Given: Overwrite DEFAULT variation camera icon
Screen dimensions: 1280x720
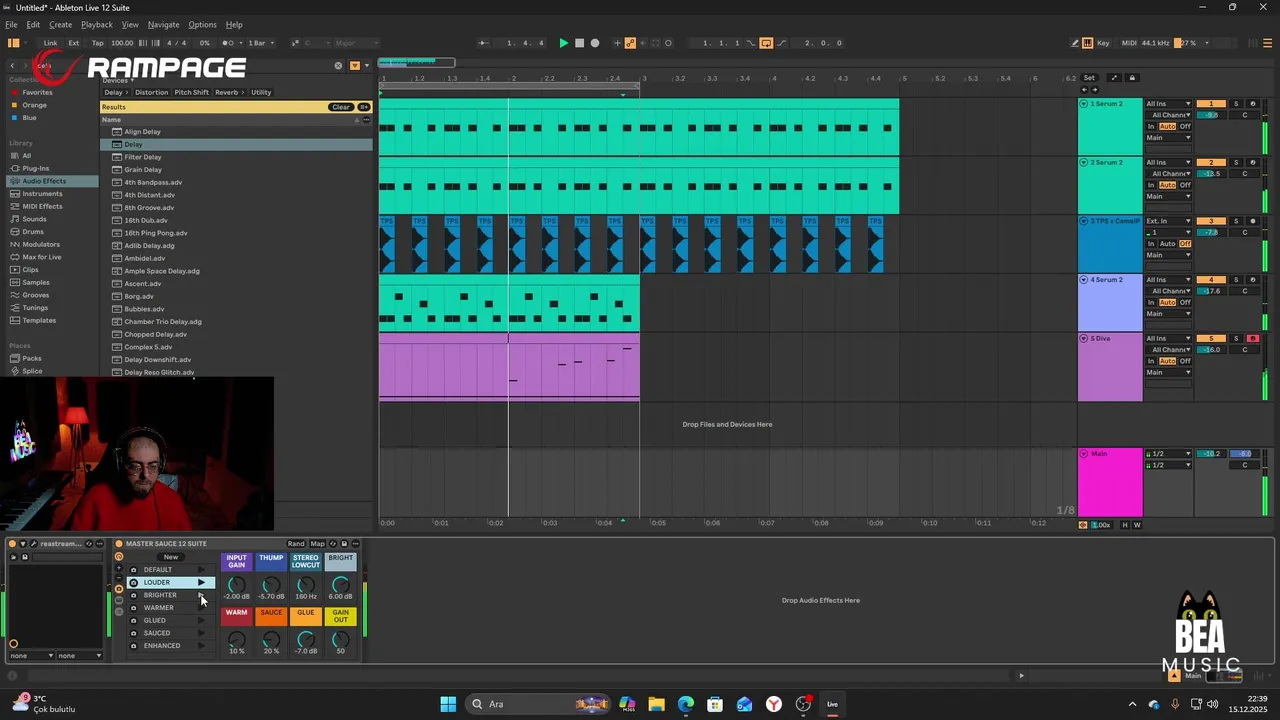Looking at the screenshot, I should click(133, 570).
